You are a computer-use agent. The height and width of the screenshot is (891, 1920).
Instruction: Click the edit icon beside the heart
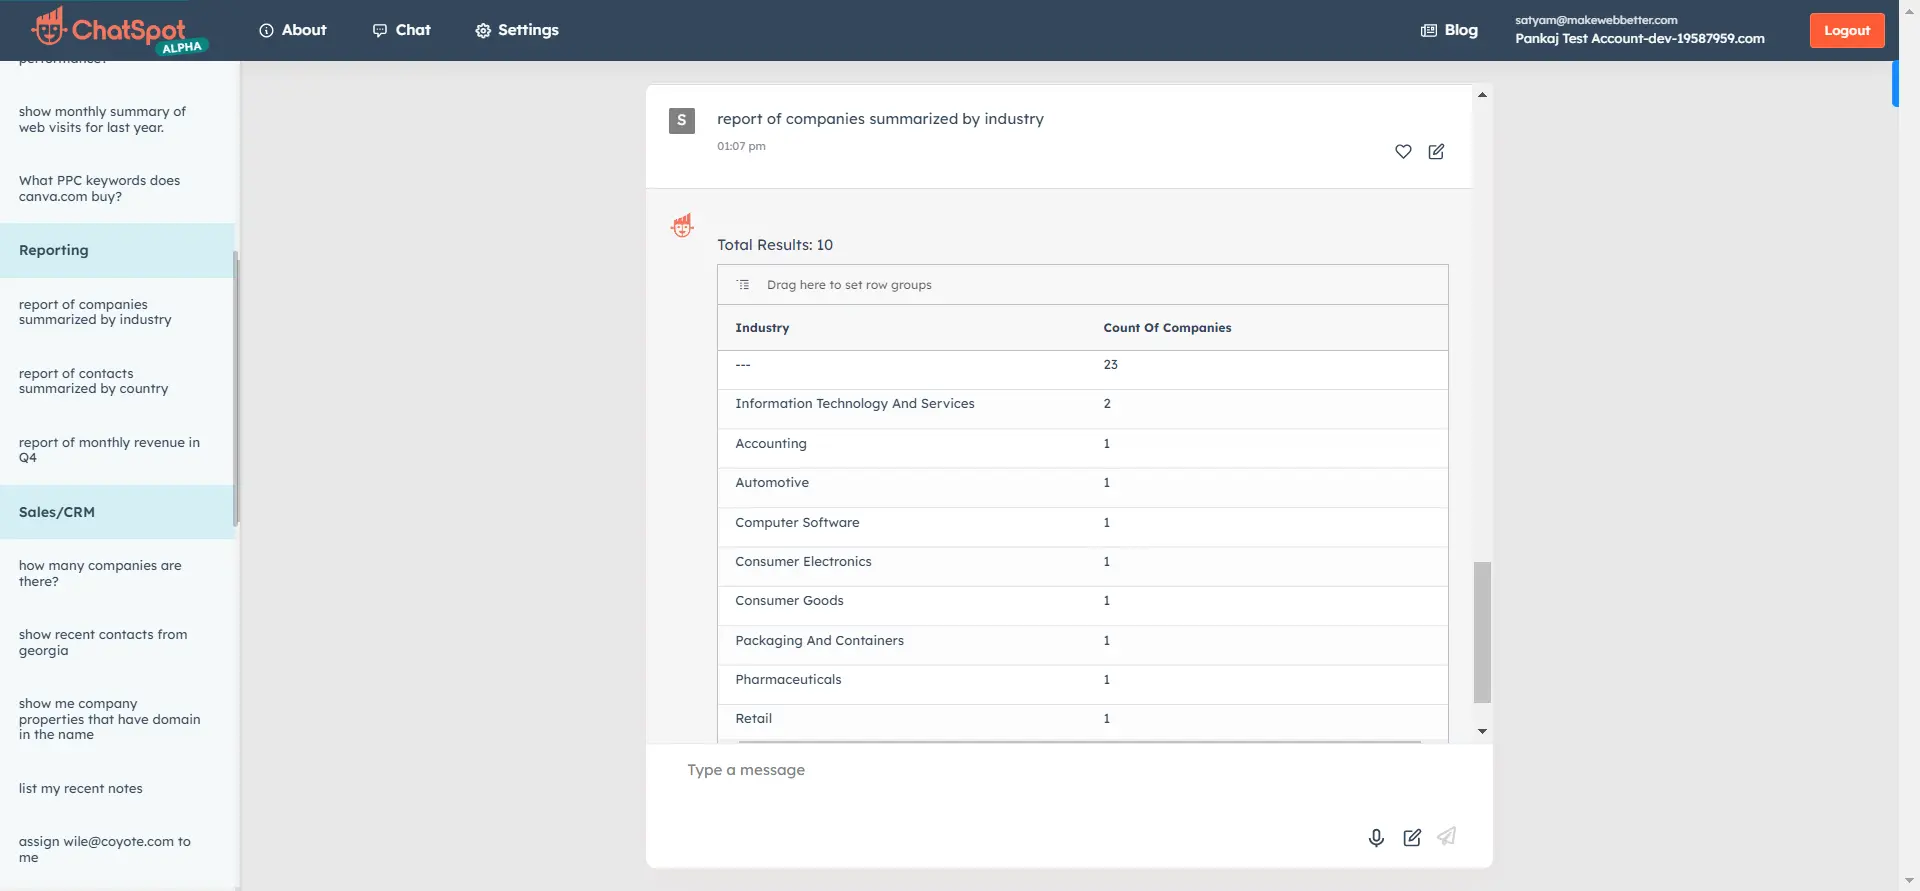coord(1436,152)
